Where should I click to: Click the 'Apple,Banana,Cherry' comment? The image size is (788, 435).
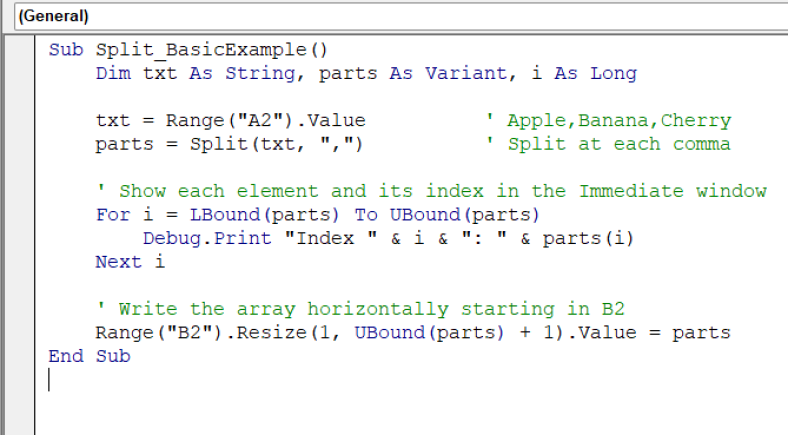pyautogui.click(x=618, y=121)
